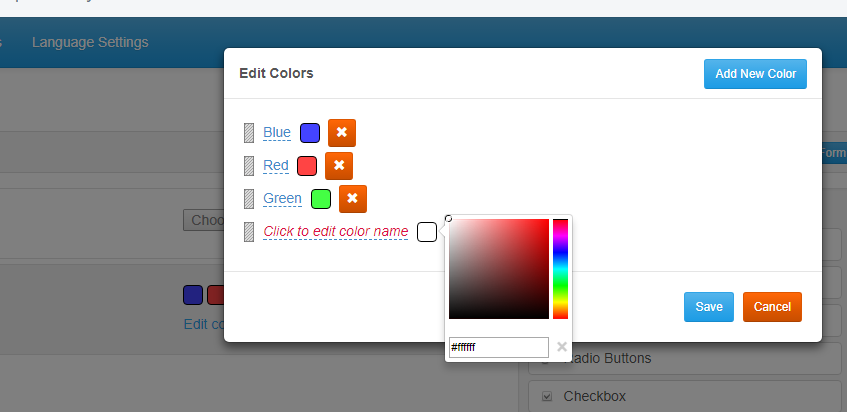Select the Checkbox field type in background
Image resolution: width=847 pixels, height=412 pixels.
point(684,396)
